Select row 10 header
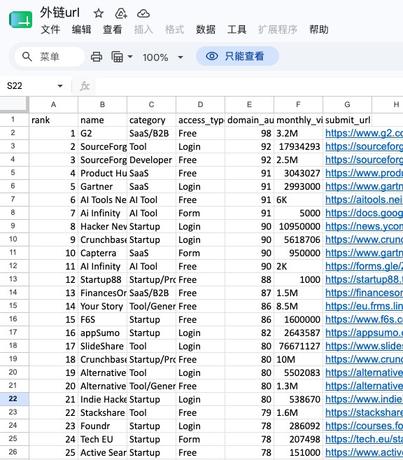The image size is (403, 460). pos(13,239)
